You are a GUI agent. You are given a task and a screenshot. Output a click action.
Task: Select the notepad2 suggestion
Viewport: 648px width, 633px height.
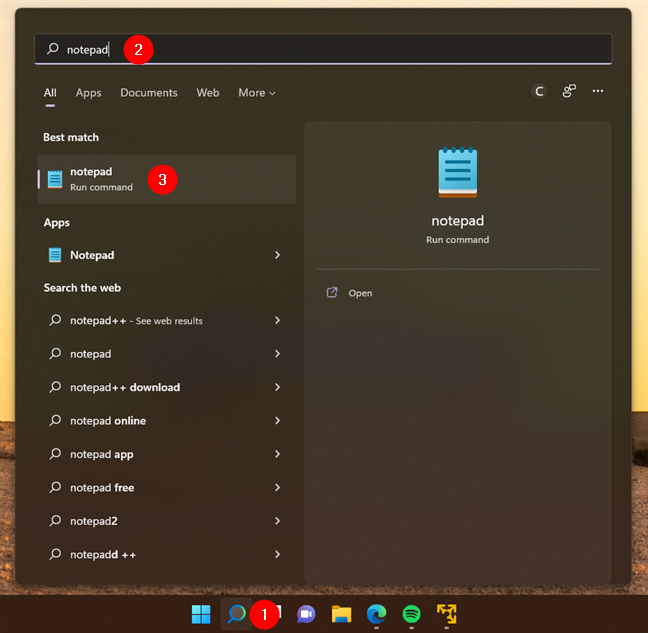(x=94, y=521)
